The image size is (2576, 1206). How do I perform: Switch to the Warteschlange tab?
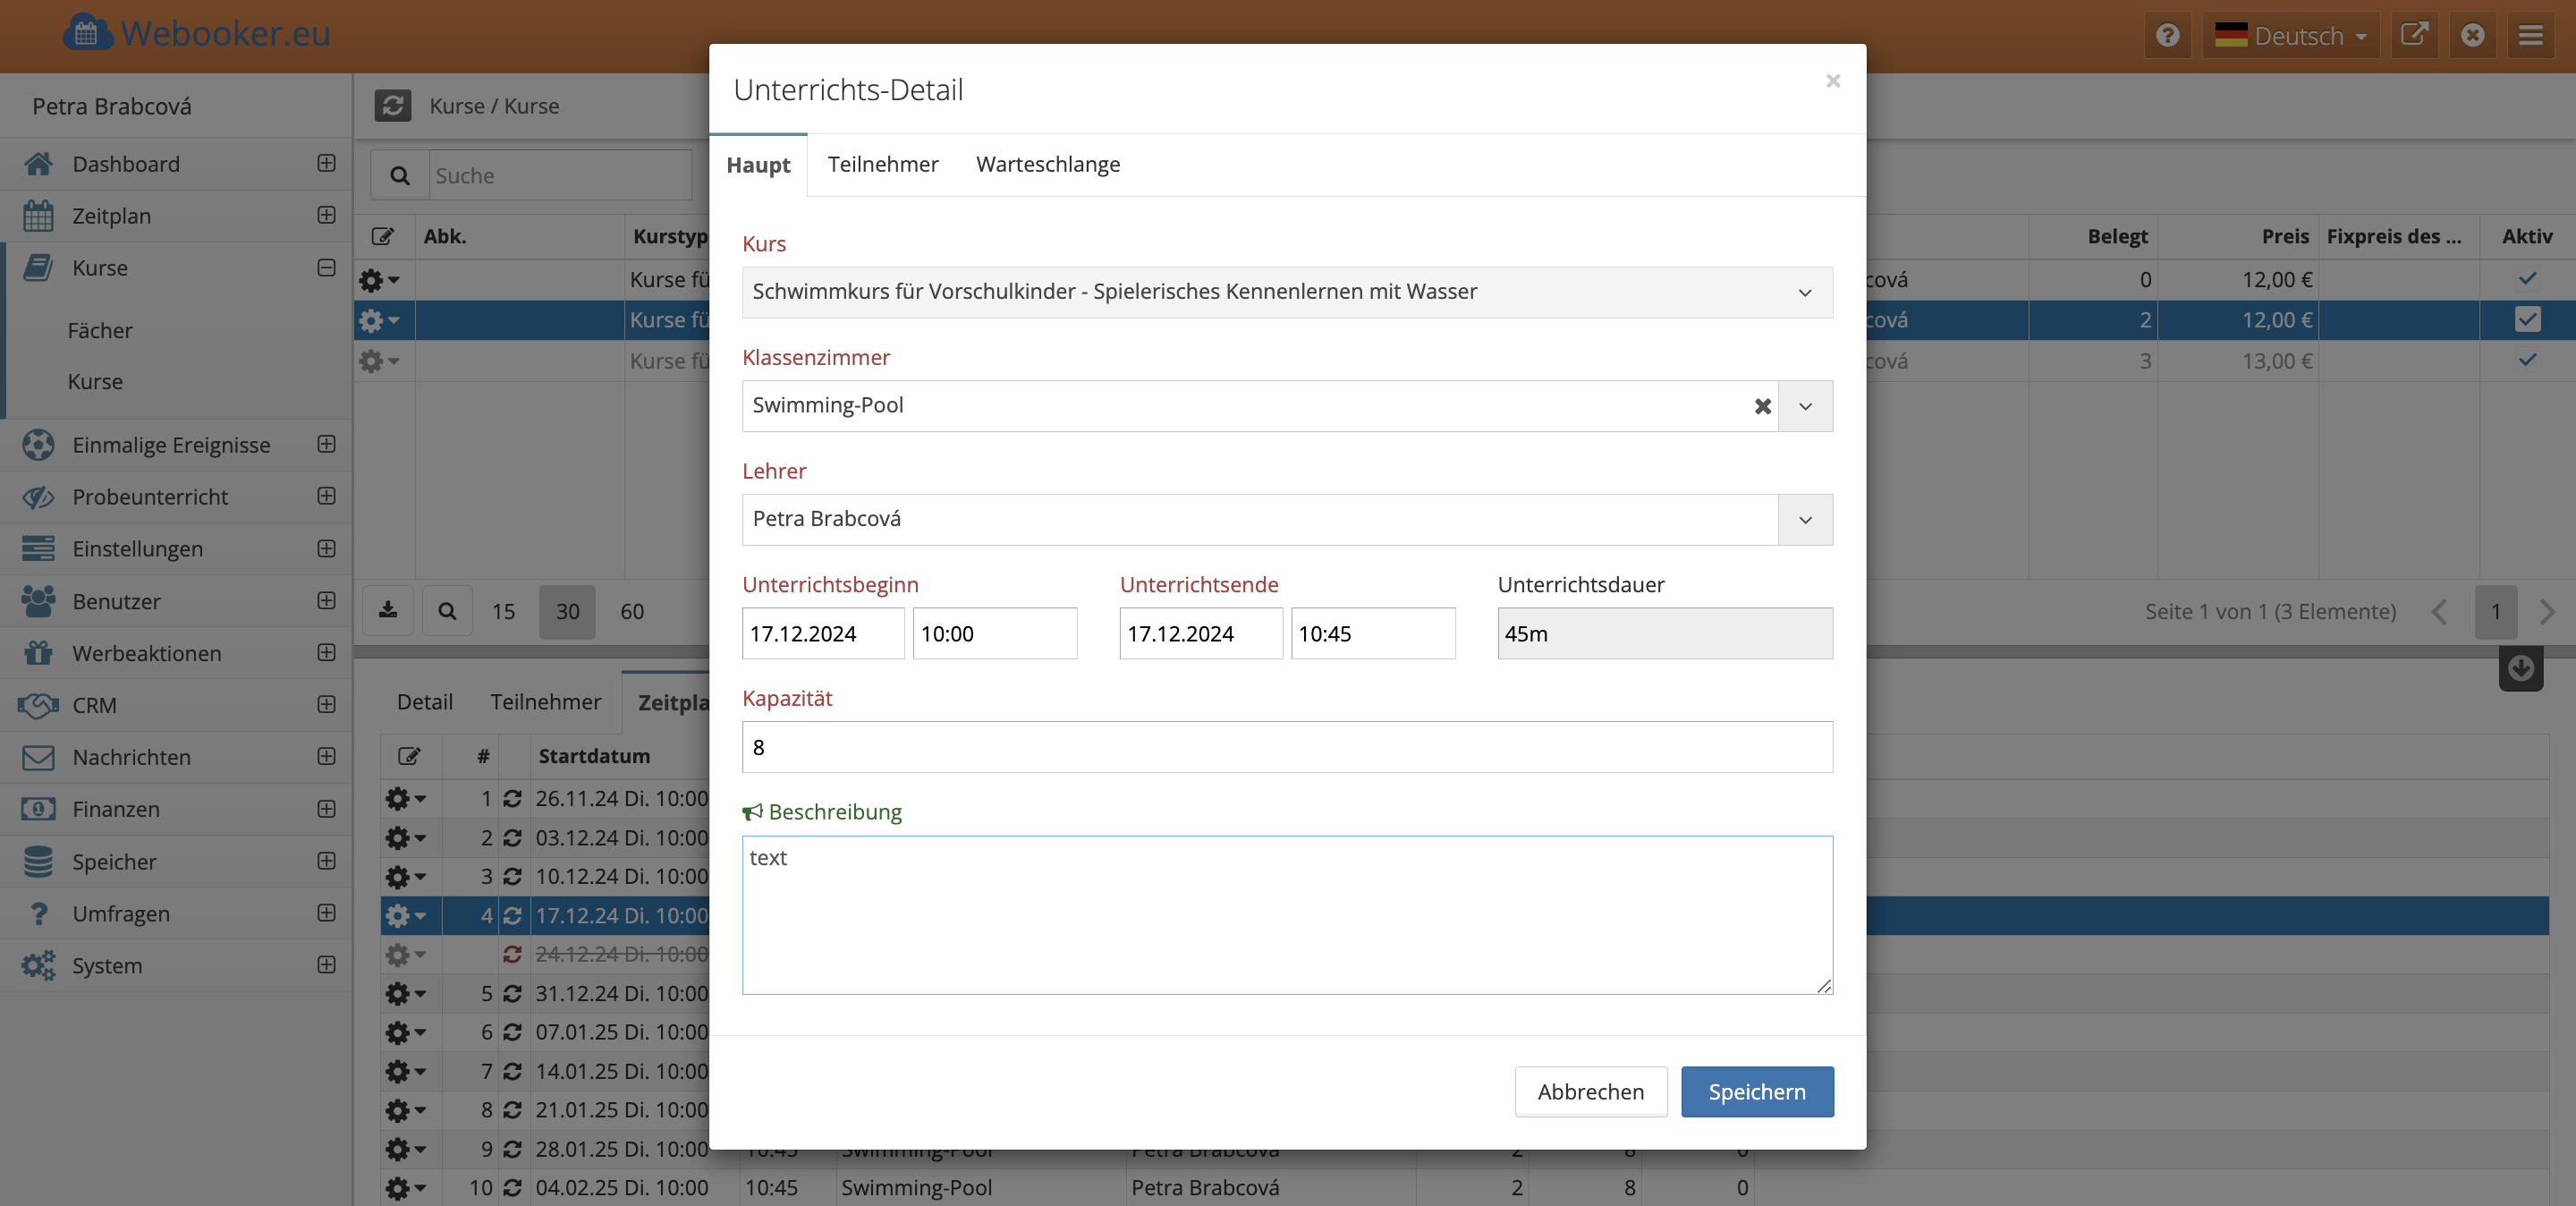tap(1048, 164)
